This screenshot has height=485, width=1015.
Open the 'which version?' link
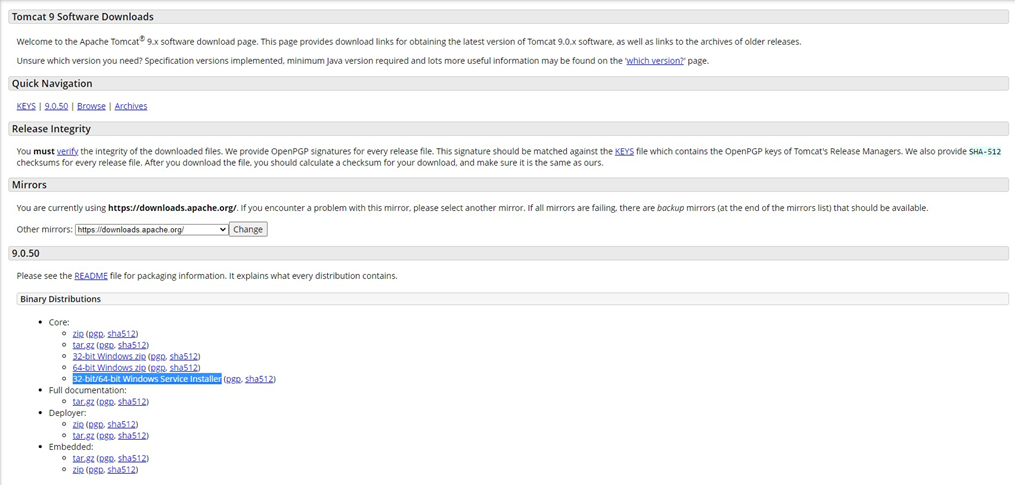coord(654,61)
